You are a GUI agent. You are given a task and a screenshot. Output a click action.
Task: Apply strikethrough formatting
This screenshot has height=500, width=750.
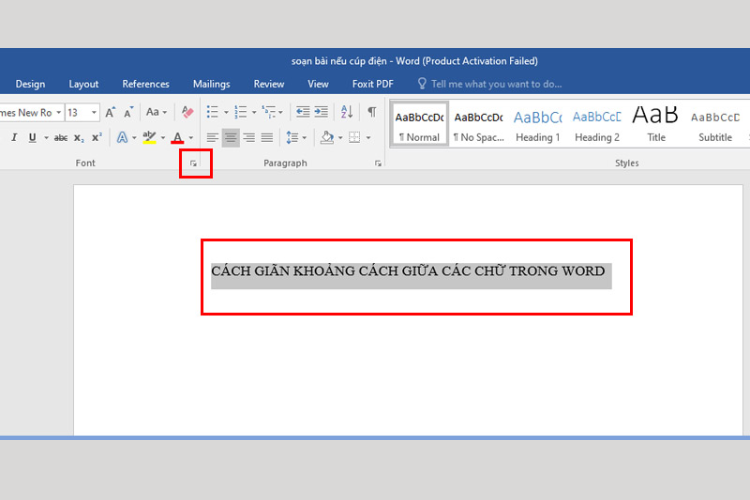60,138
